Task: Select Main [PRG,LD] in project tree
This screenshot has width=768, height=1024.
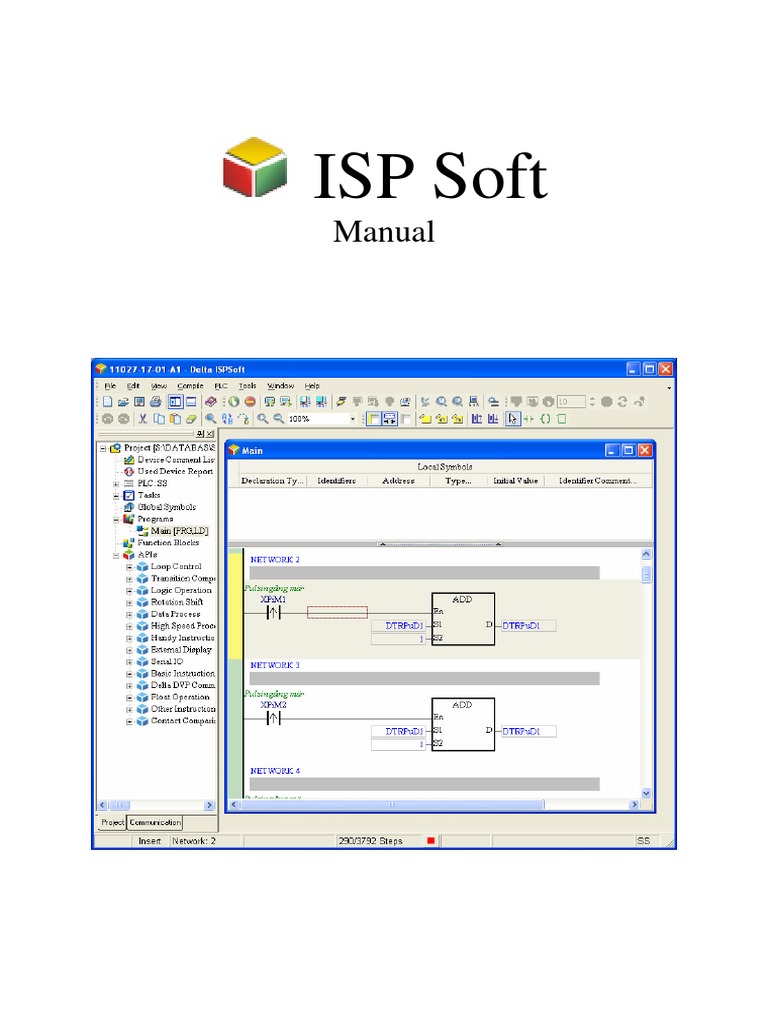Action: (179, 531)
